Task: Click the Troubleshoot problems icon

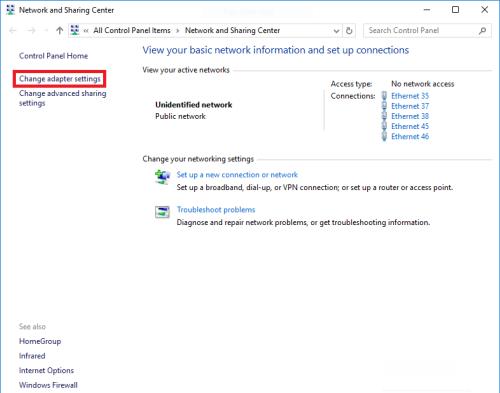Action: (x=162, y=212)
